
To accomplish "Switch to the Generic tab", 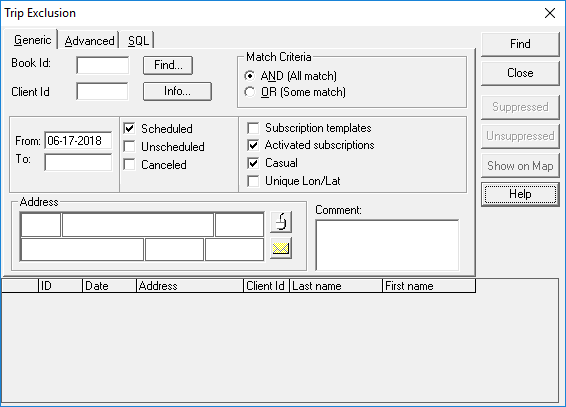I will pos(32,40).
